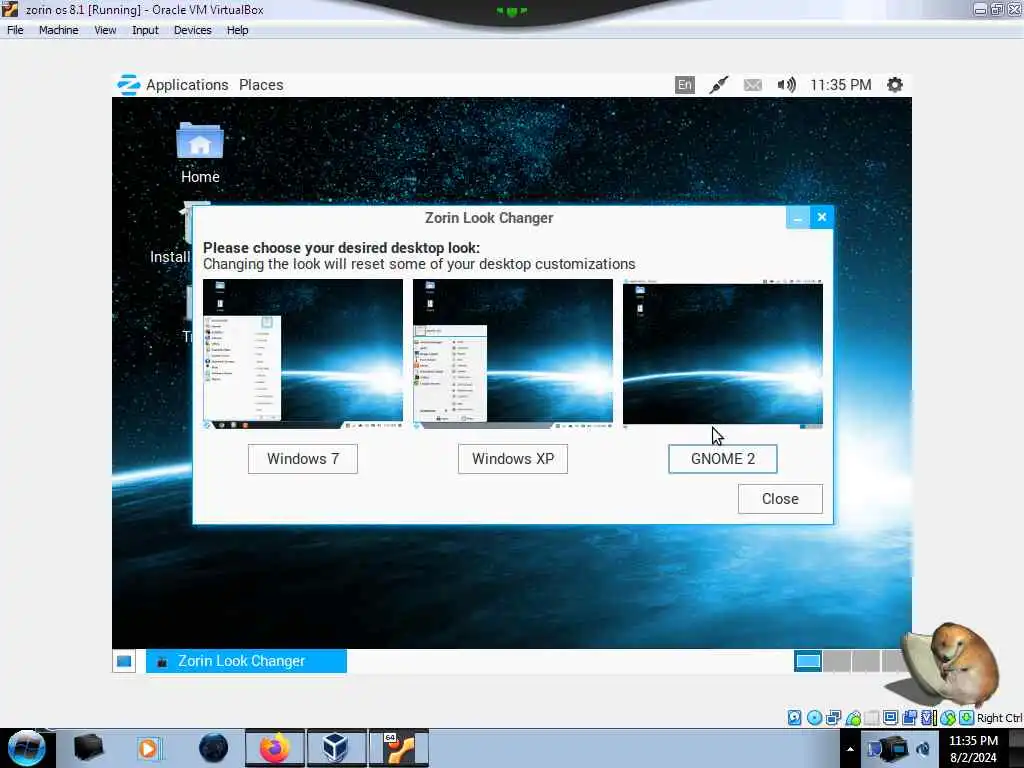Open VirtualBox Devices menu
Image resolution: width=1024 pixels, height=768 pixels.
[193, 30]
